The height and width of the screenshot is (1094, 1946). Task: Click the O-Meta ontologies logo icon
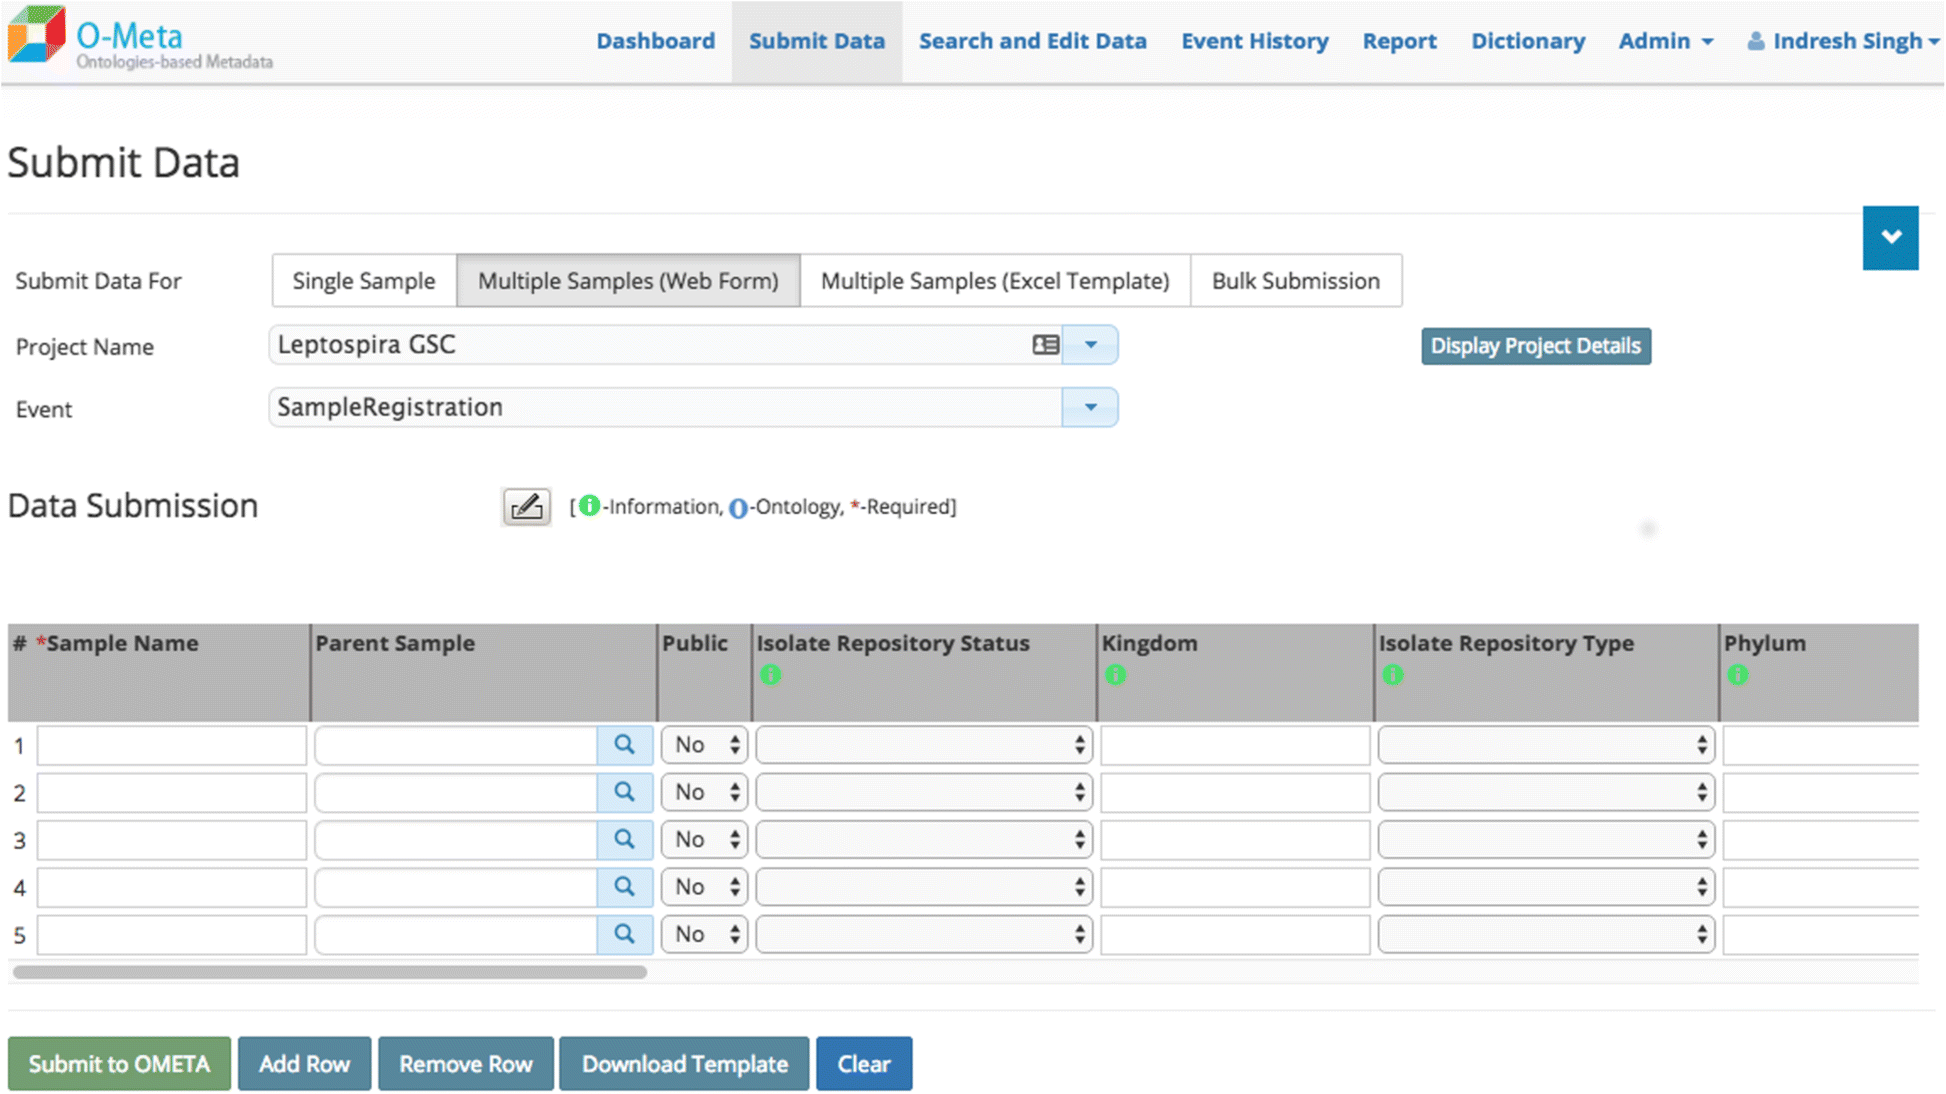tap(36, 37)
